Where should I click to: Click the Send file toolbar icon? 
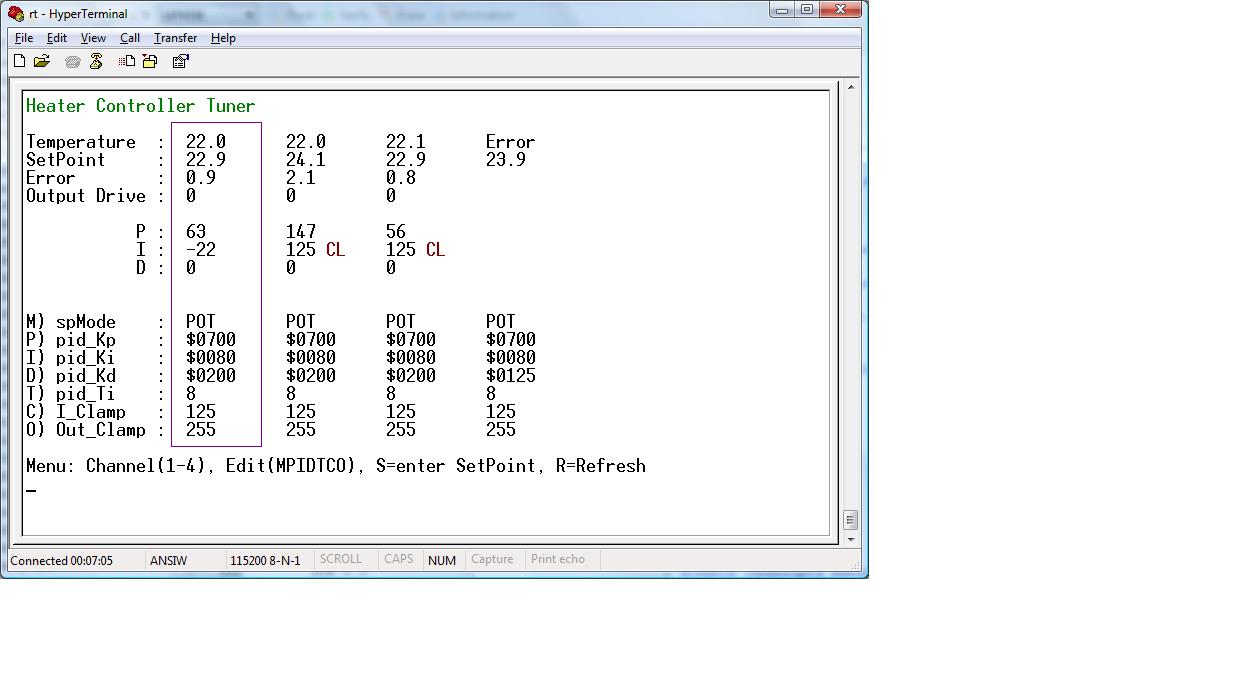click(127, 61)
